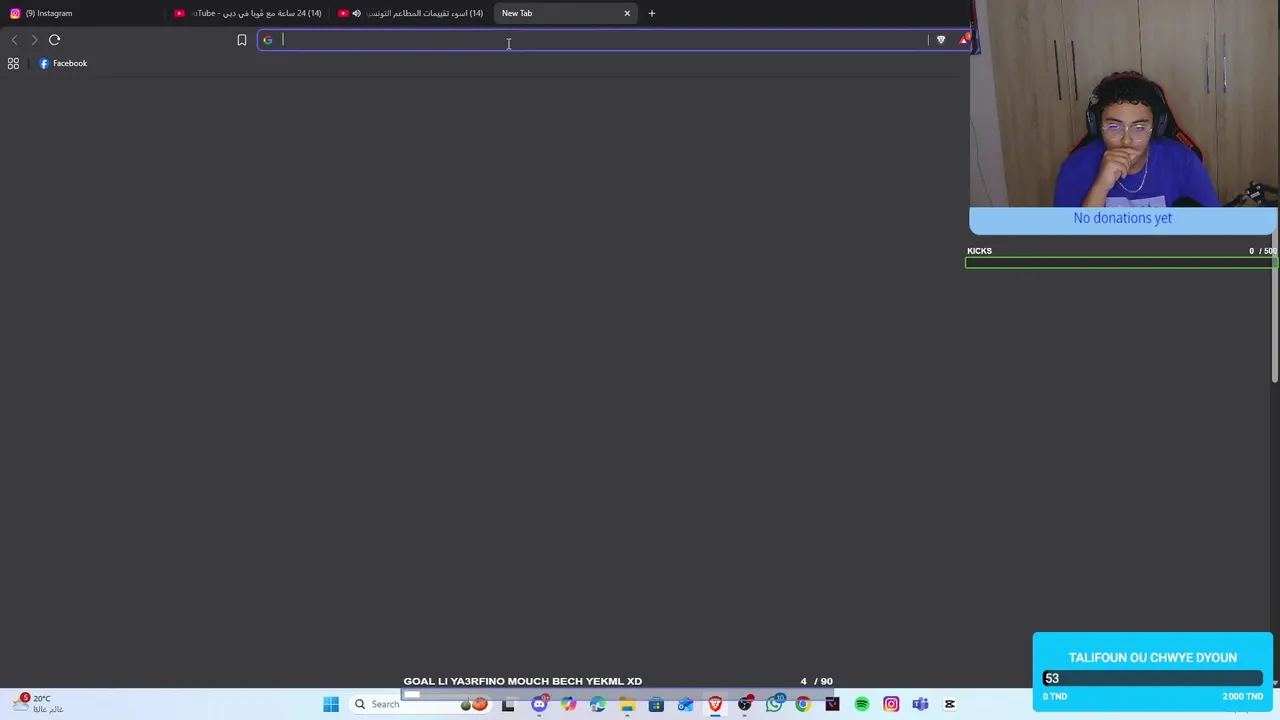Open the dark circular taskbar app with red badge
This screenshot has width=1280, height=720.
click(x=745, y=704)
